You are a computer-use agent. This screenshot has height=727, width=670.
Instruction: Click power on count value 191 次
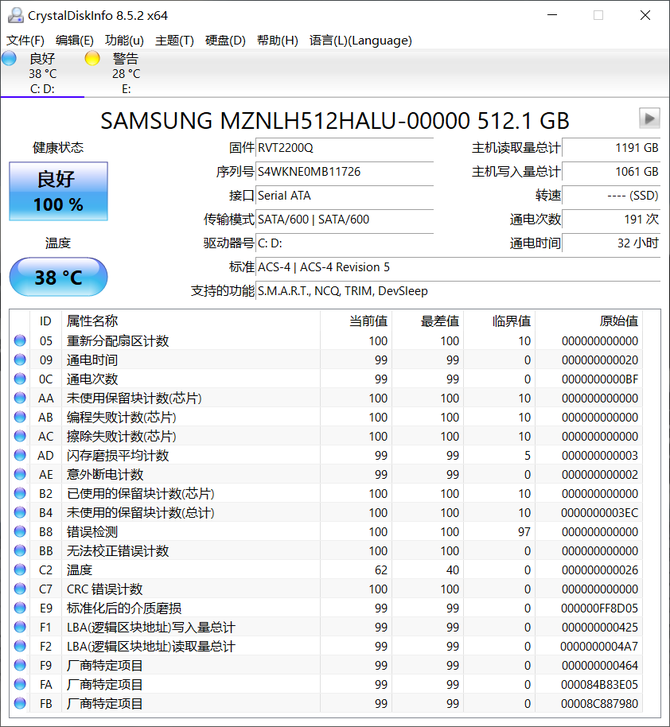[611, 219]
